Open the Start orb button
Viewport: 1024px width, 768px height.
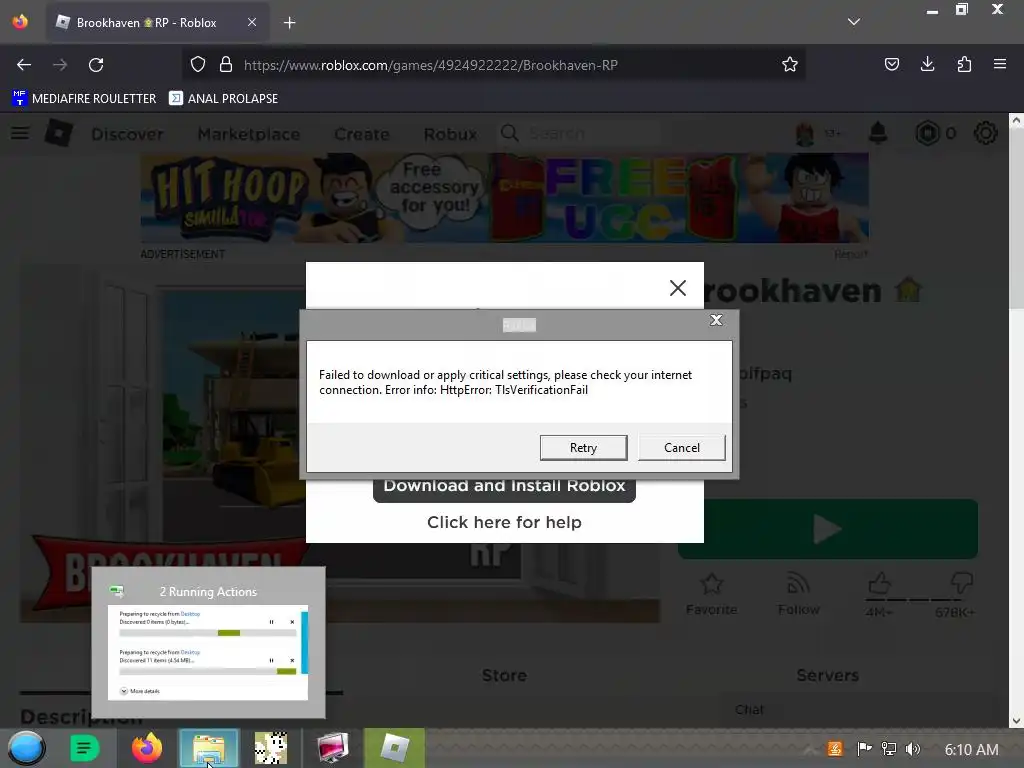26,748
